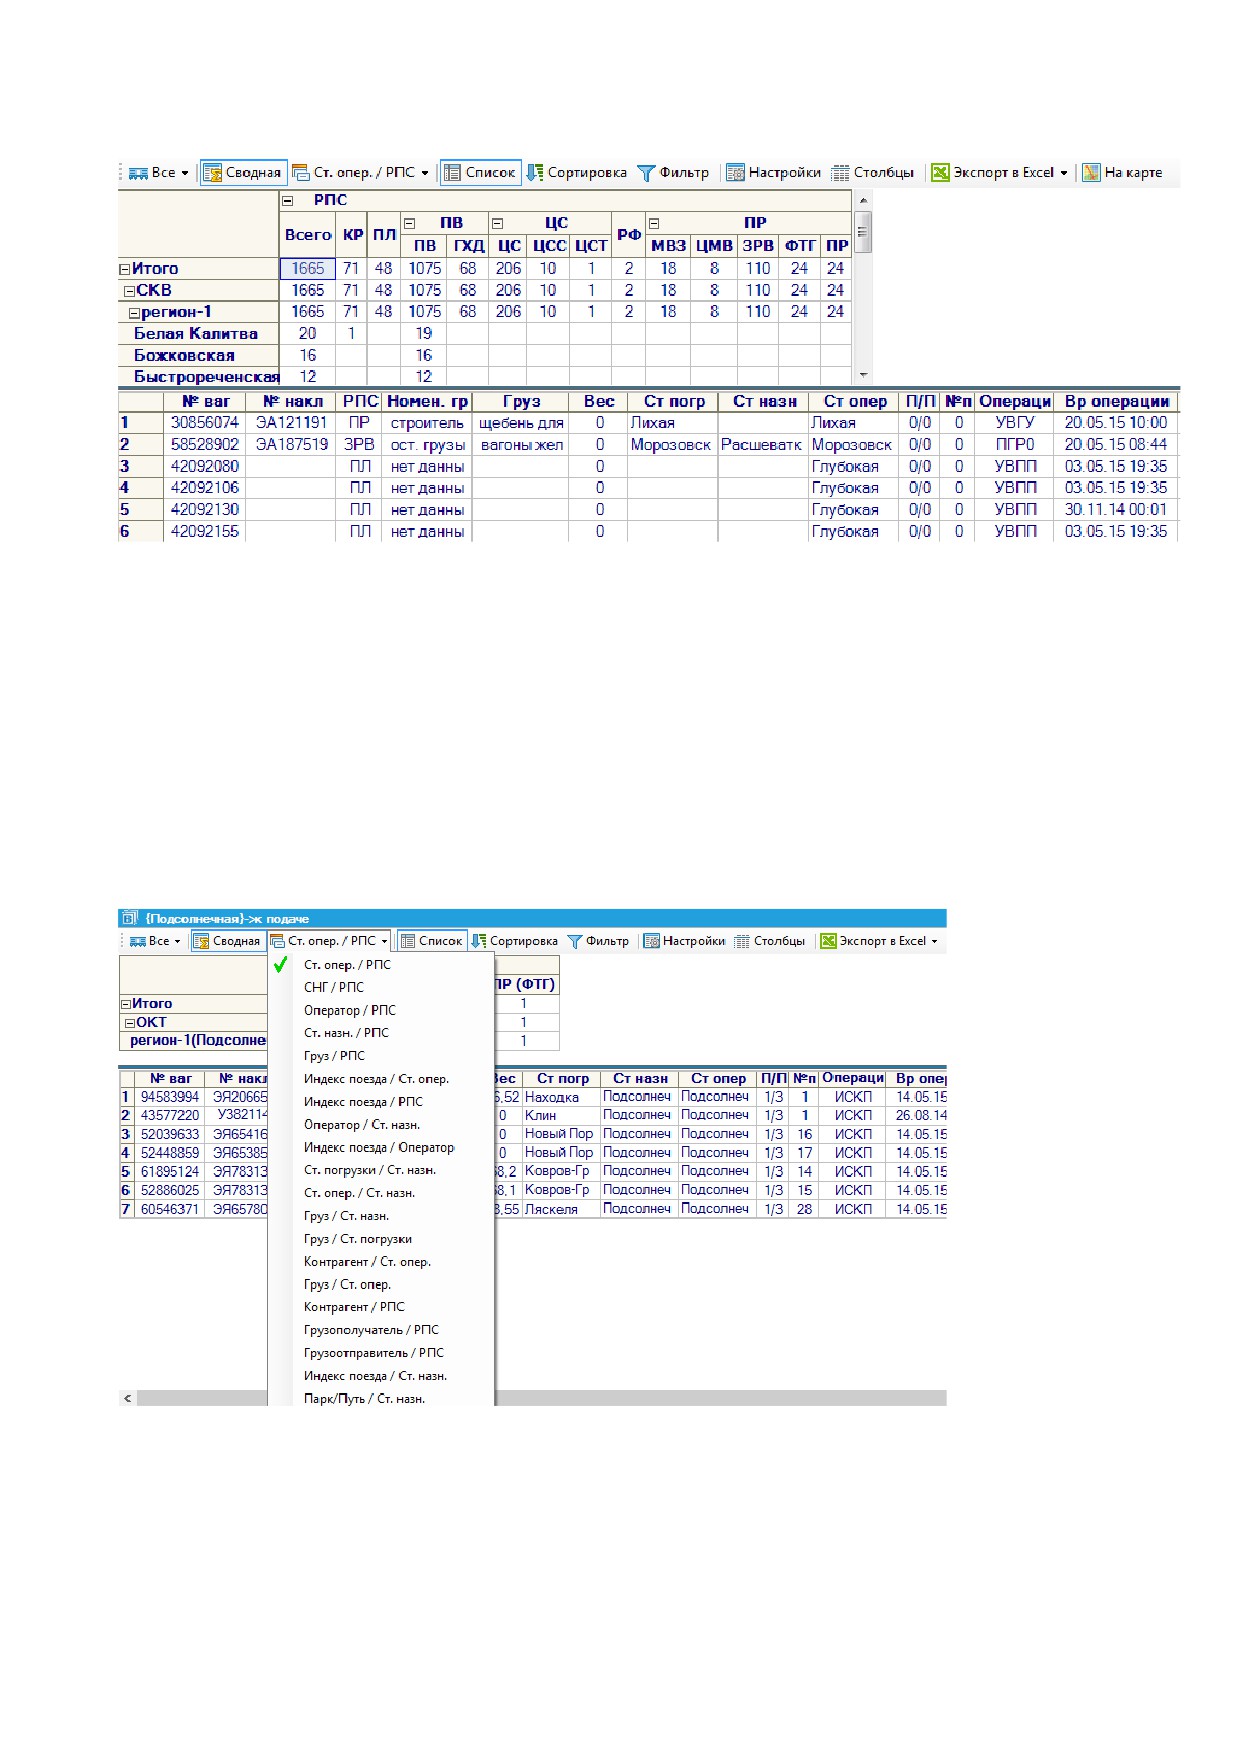Choose Грузополучатель / РПС entry
This screenshot has height=1752, width=1239.
pos(381,1330)
